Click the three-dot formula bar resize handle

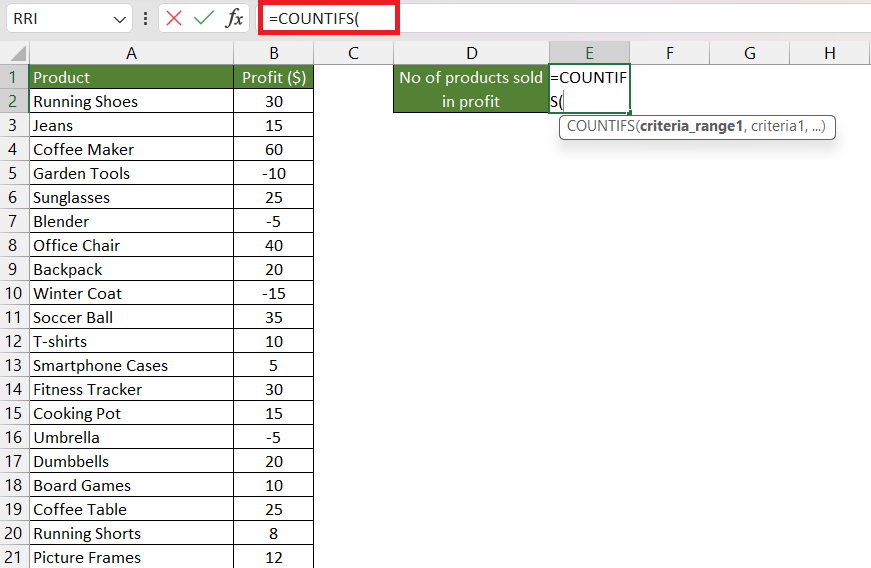[x=146, y=19]
